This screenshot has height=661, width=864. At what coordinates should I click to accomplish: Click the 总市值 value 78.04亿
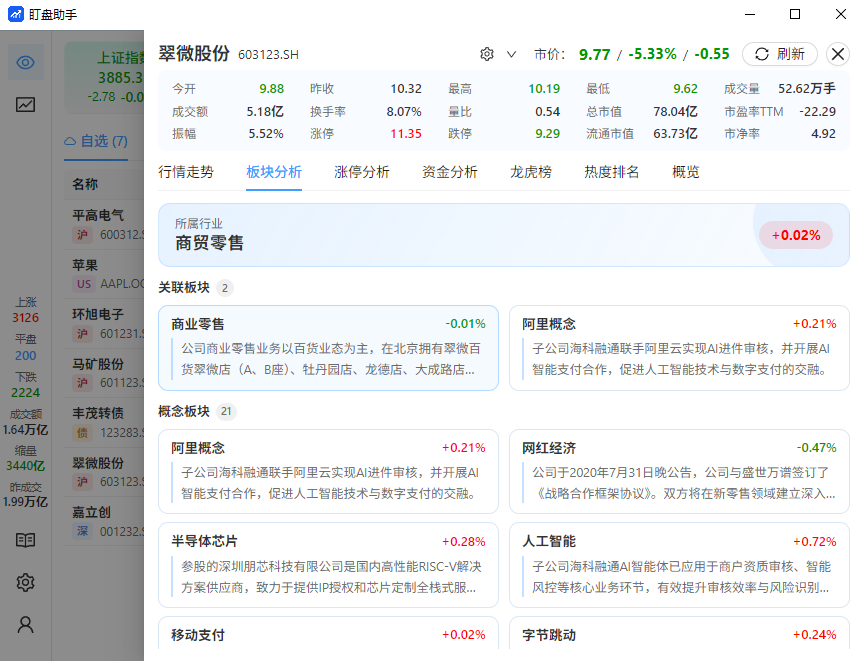coord(676,112)
